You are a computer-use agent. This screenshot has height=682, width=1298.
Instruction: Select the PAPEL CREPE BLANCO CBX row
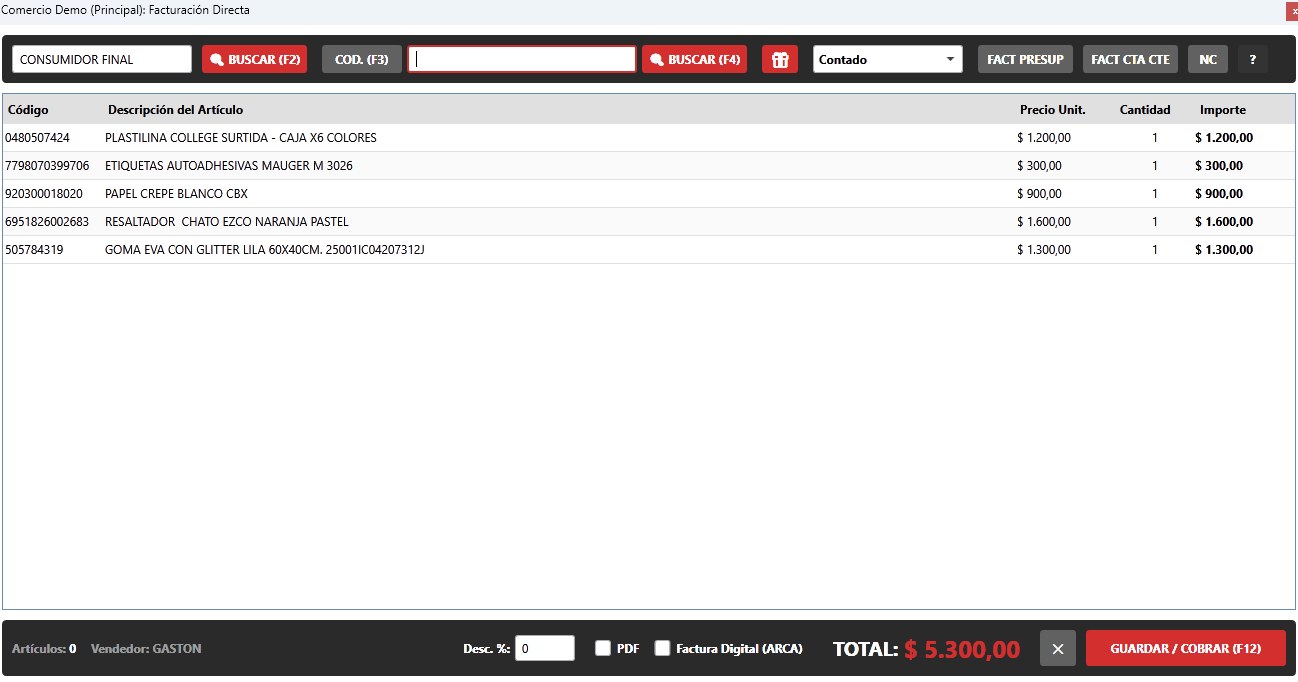[648, 194]
